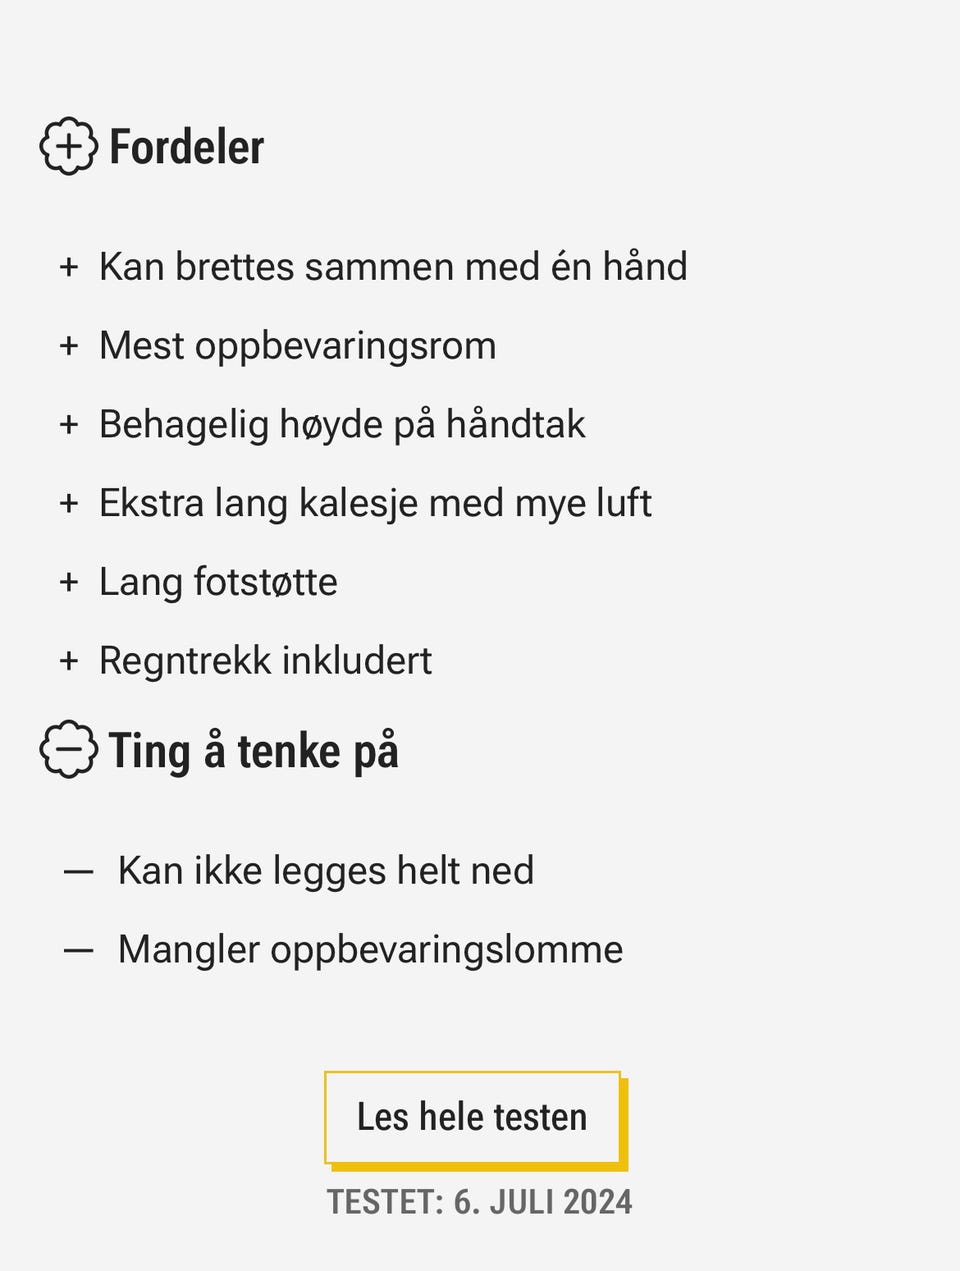Click the 'Regntrekk inkludert' list item
This screenshot has height=1271, width=960.
(265, 661)
